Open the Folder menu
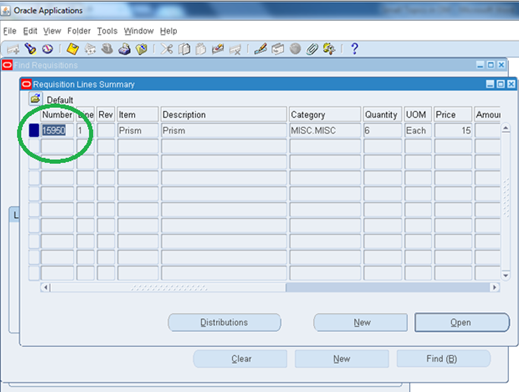Screen dimensions: 519x392 [79, 31]
